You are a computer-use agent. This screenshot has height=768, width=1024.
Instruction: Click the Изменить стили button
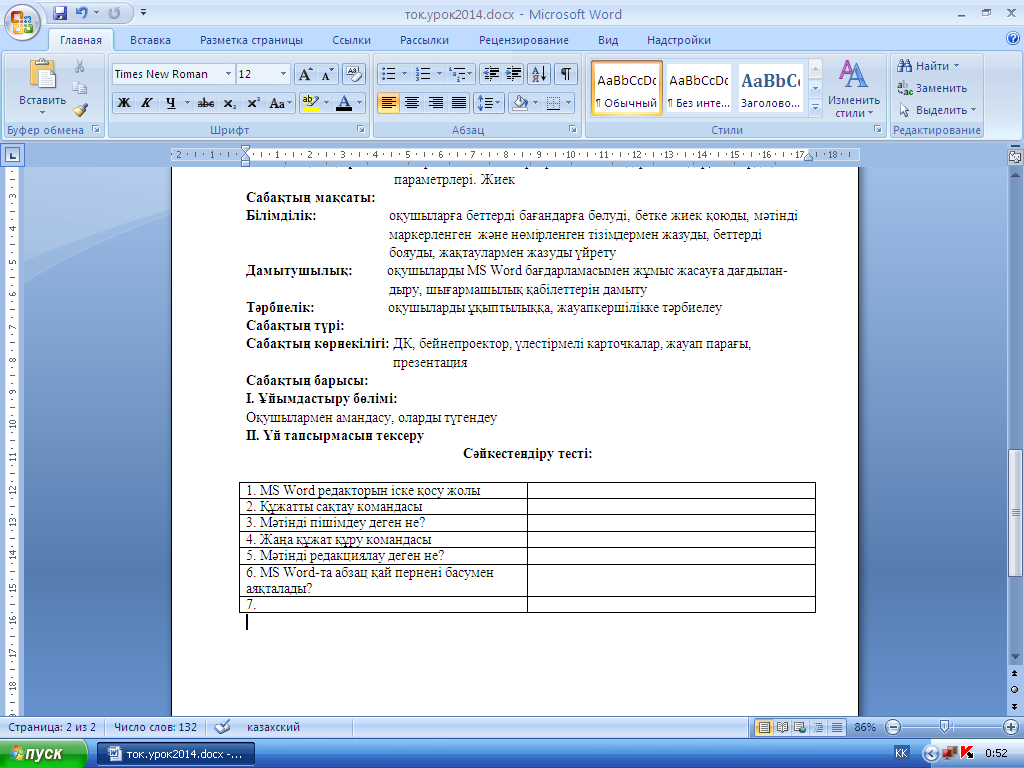click(x=854, y=89)
